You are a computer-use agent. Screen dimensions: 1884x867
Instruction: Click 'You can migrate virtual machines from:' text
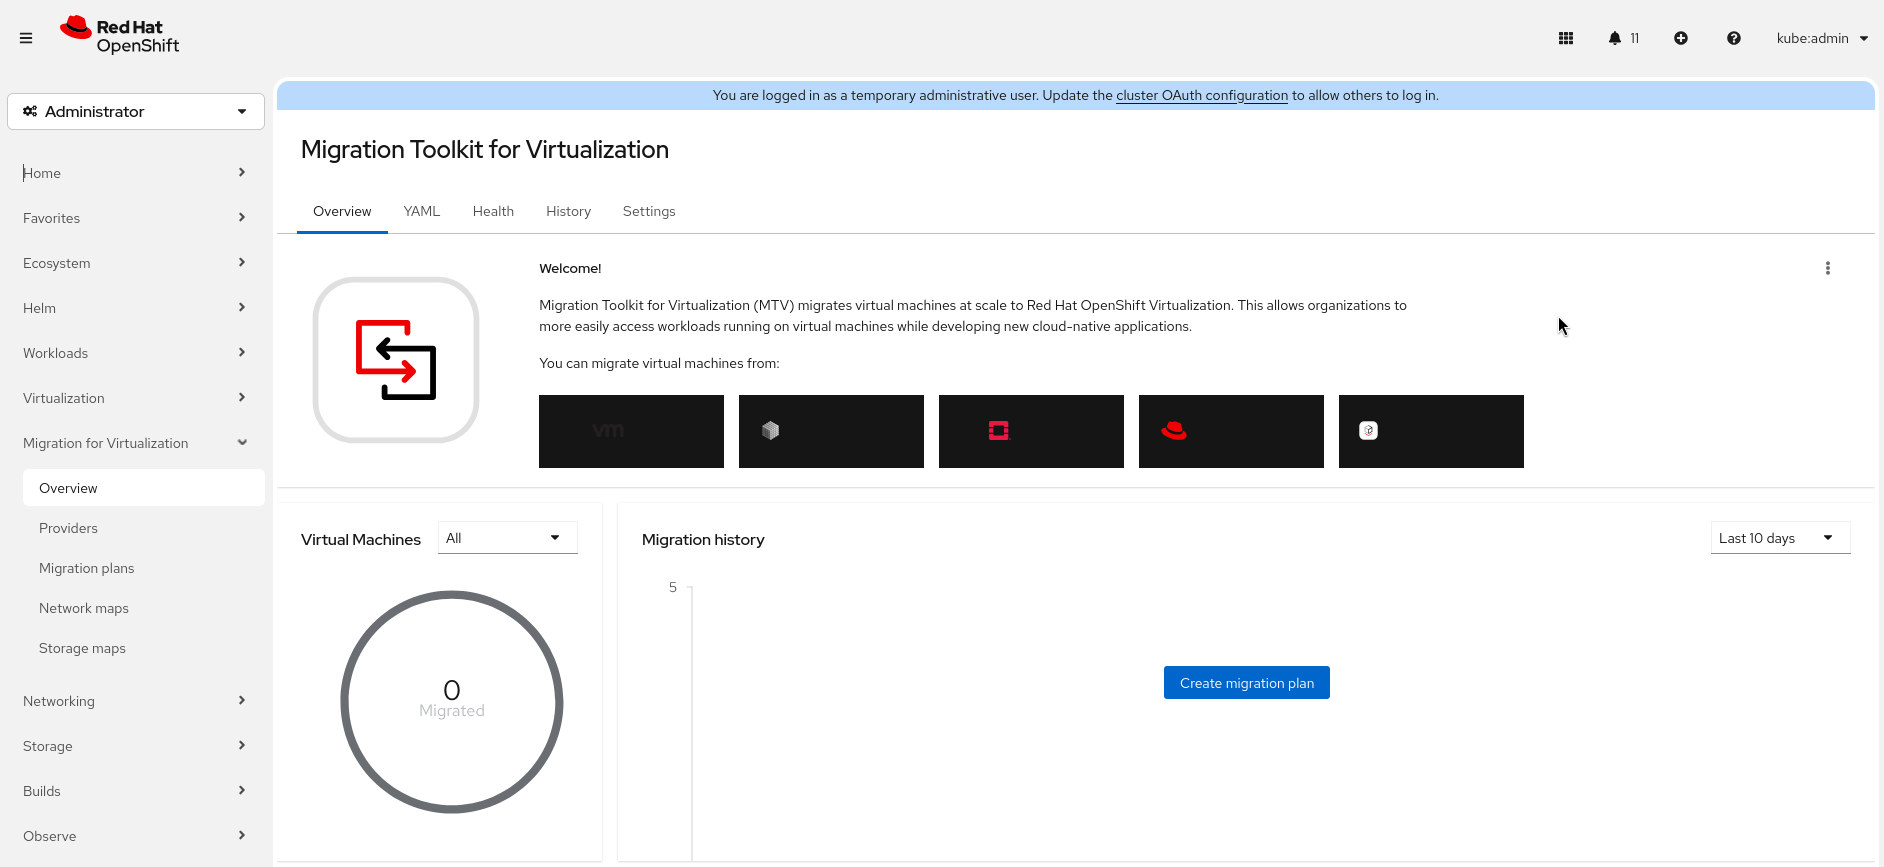(x=659, y=363)
